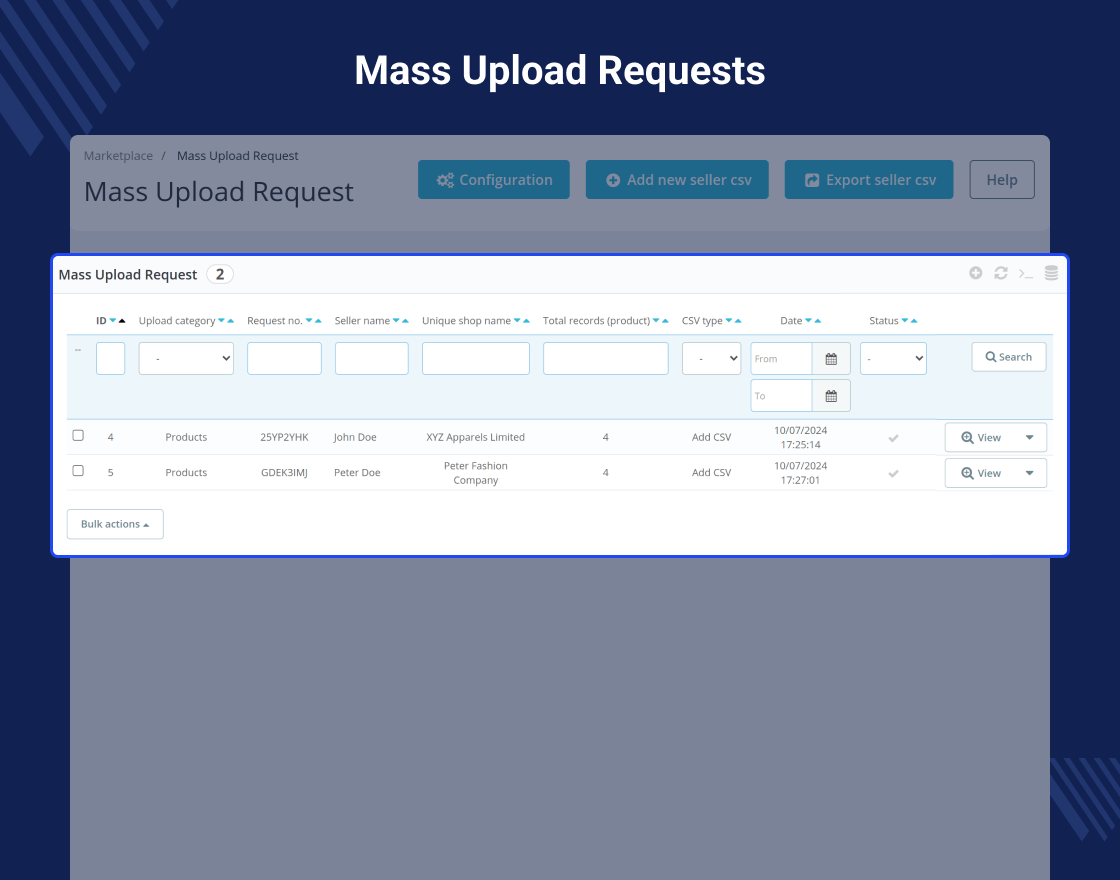
Task: Click seller name Peter Doe
Action: click(357, 473)
